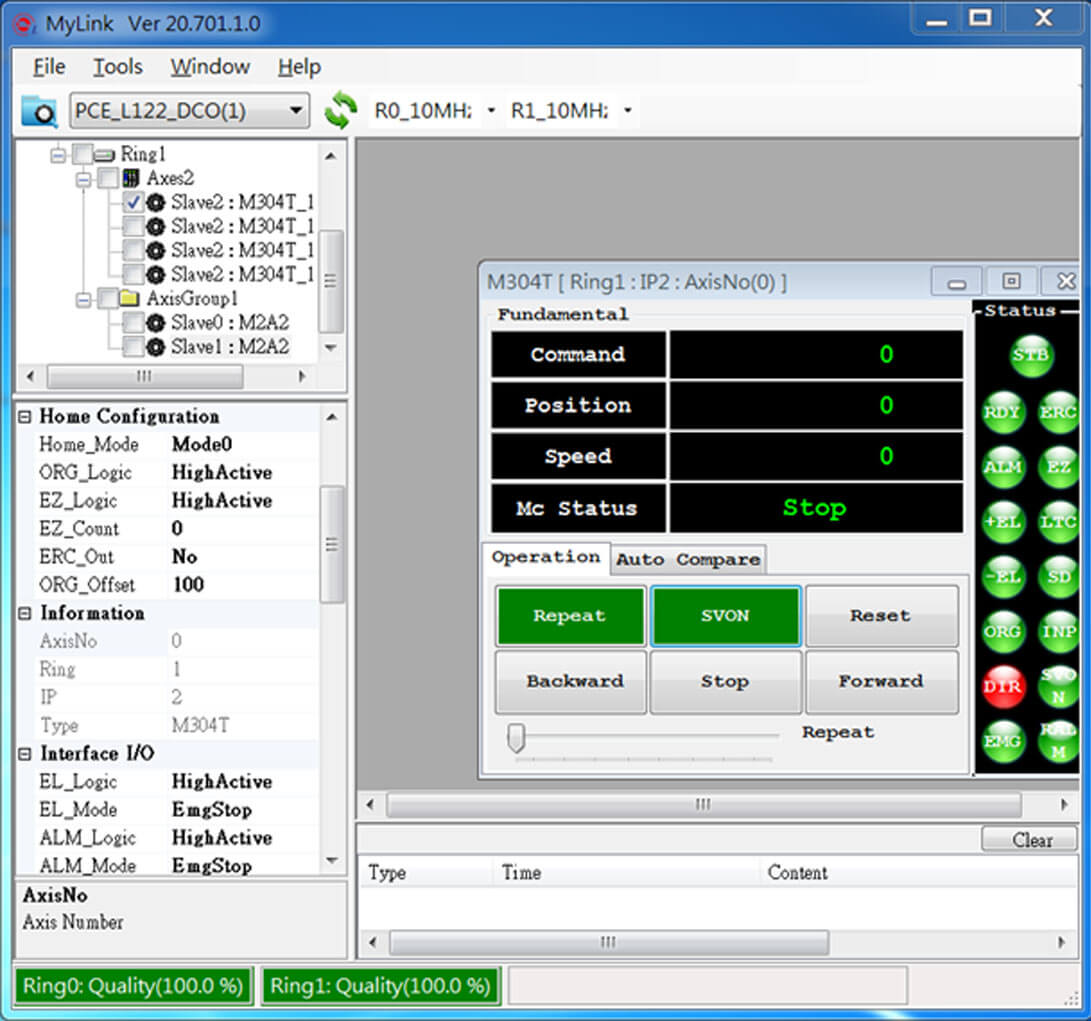Screen dimensions: 1091x1021
Task: Click the red DIR status indicator
Action: (x=1003, y=687)
